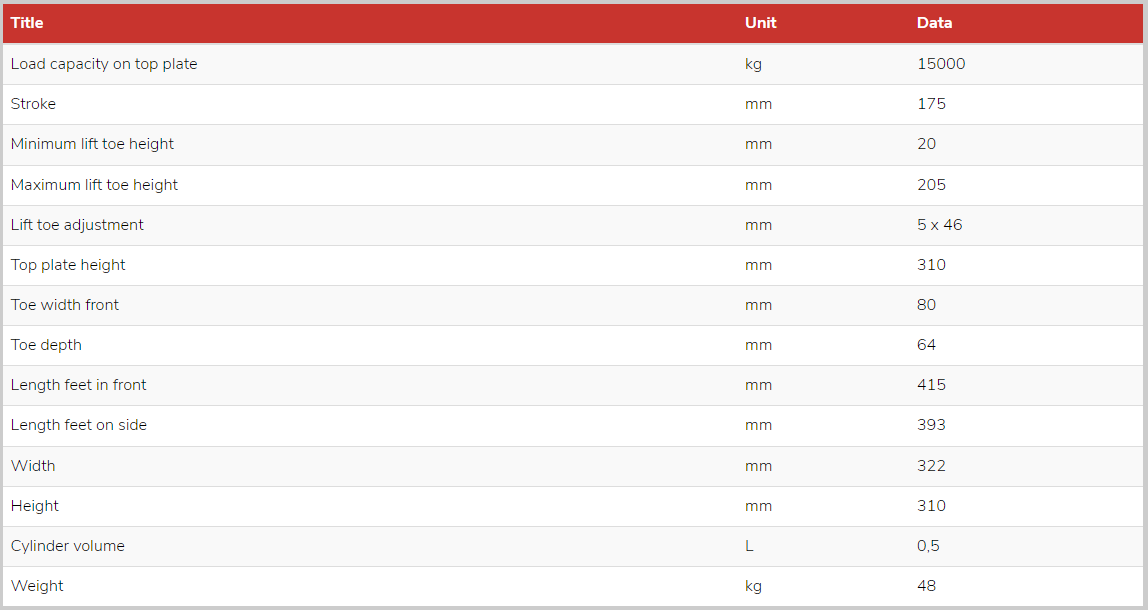Image resolution: width=1148 pixels, height=610 pixels.
Task: Select Toe width front label
Action: (64, 305)
